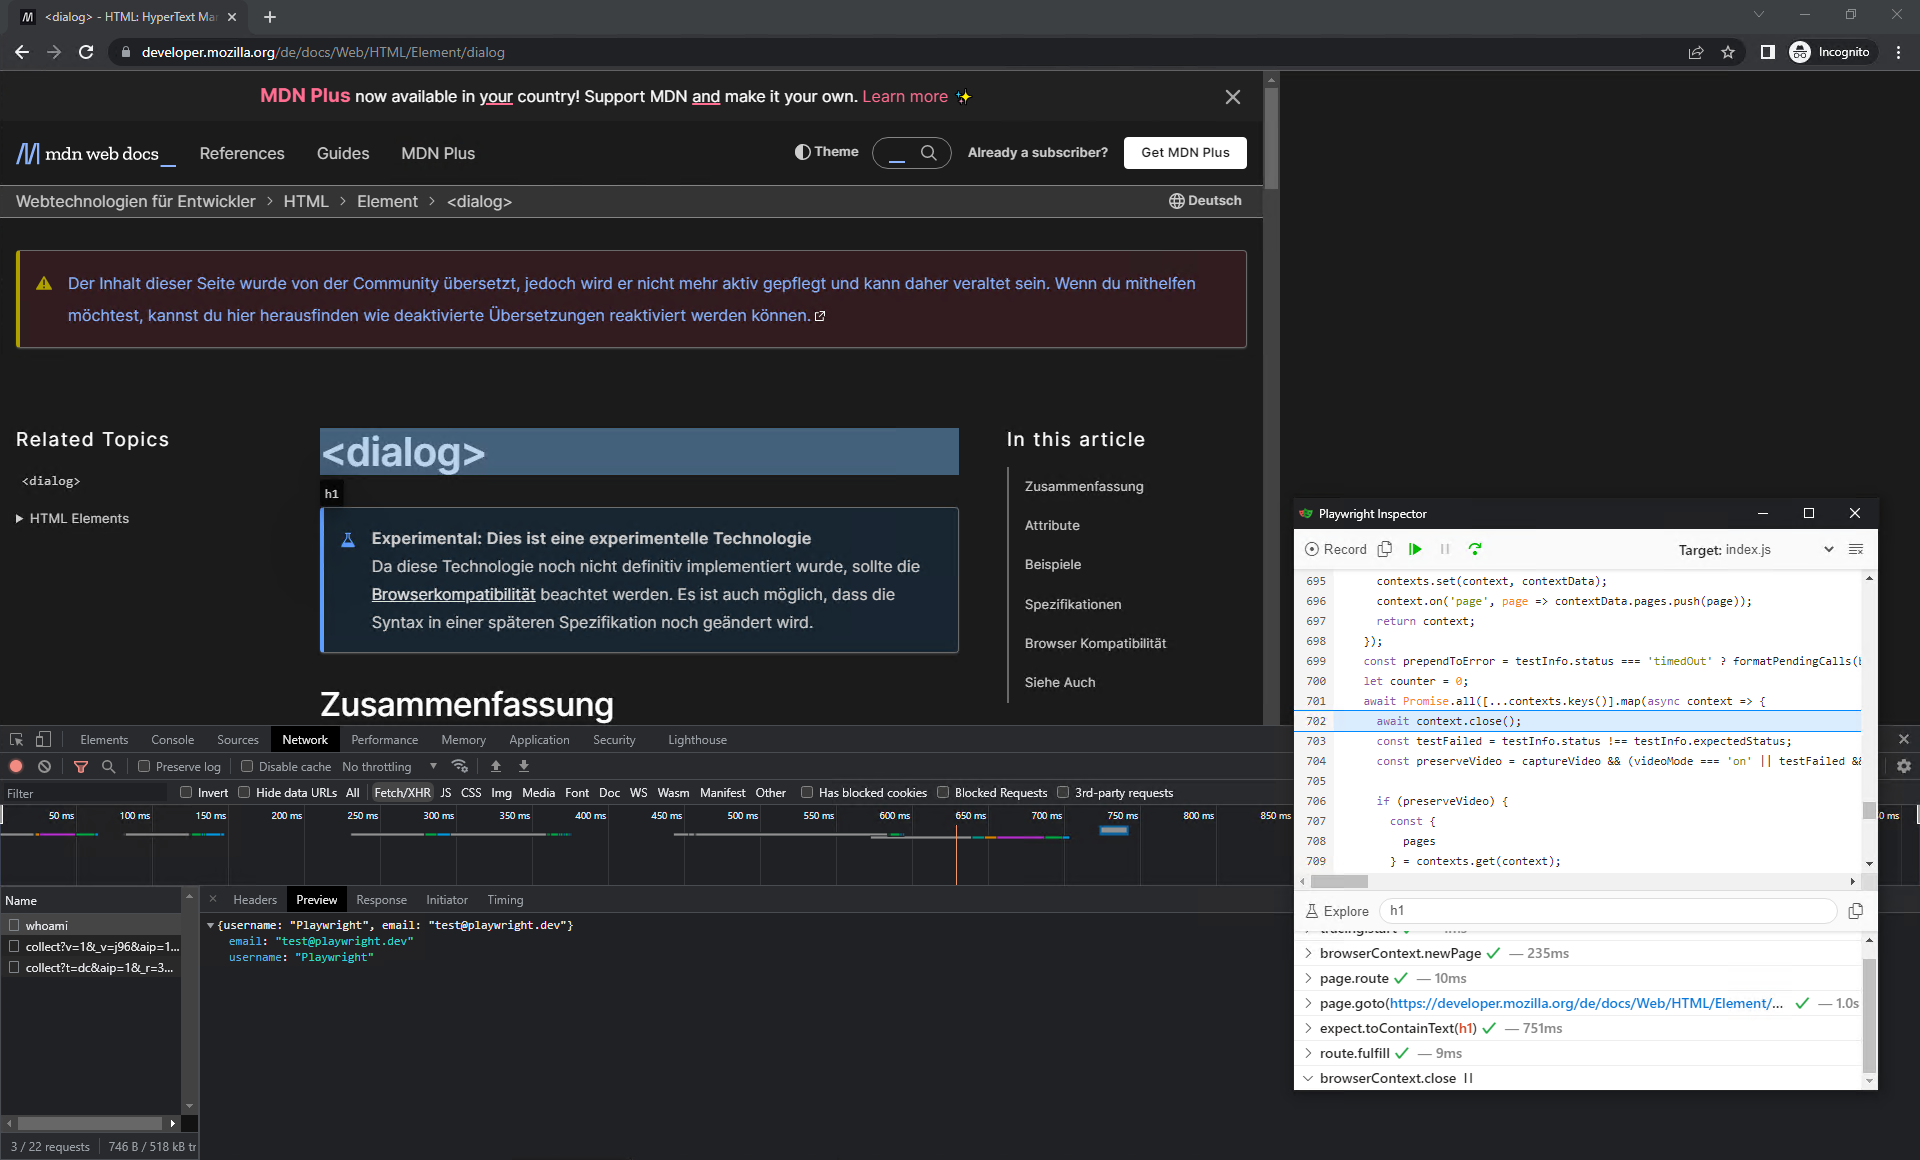Image resolution: width=1920 pixels, height=1160 pixels.
Task: Toggle device emulation mode in DevTools
Action: 42,739
